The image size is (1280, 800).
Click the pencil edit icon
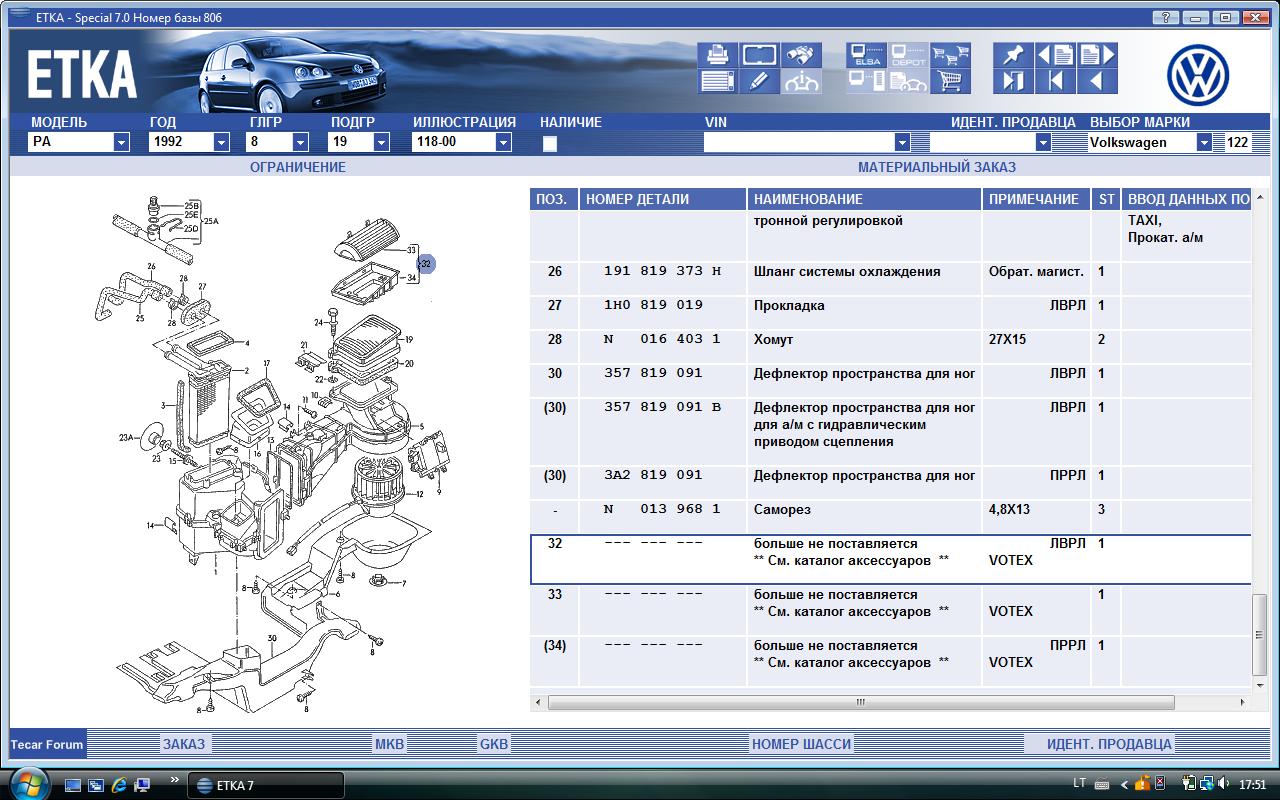click(x=760, y=82)
